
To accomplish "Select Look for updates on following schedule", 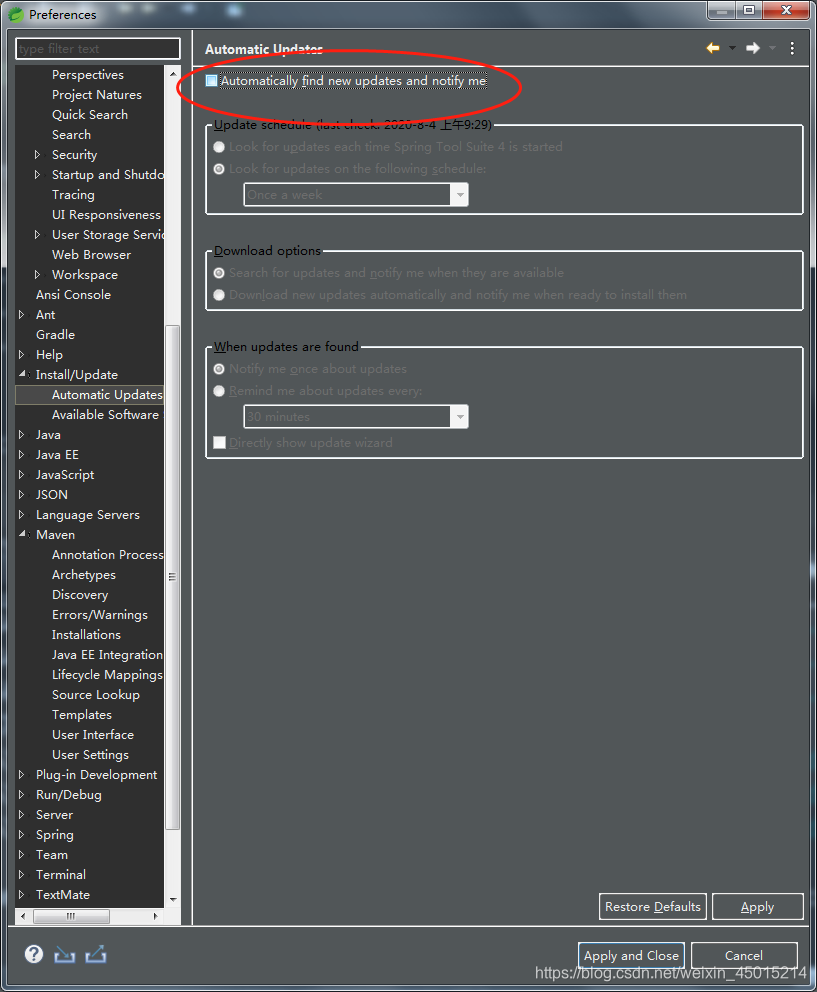I will point(219,169).
